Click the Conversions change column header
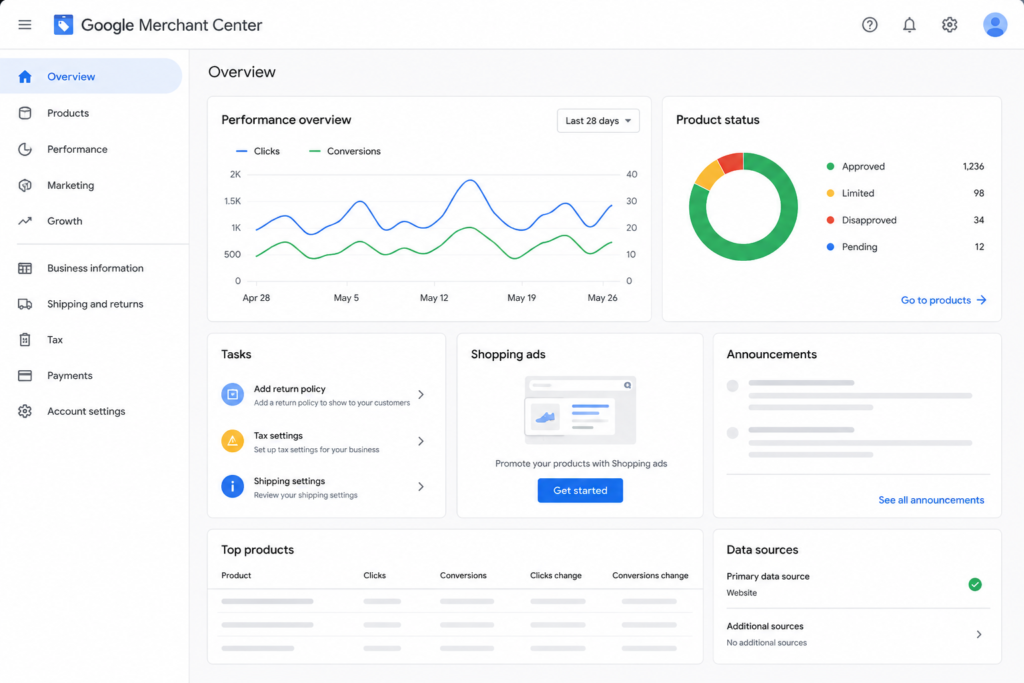This screenshot has width=1024, height=683. 650,575
